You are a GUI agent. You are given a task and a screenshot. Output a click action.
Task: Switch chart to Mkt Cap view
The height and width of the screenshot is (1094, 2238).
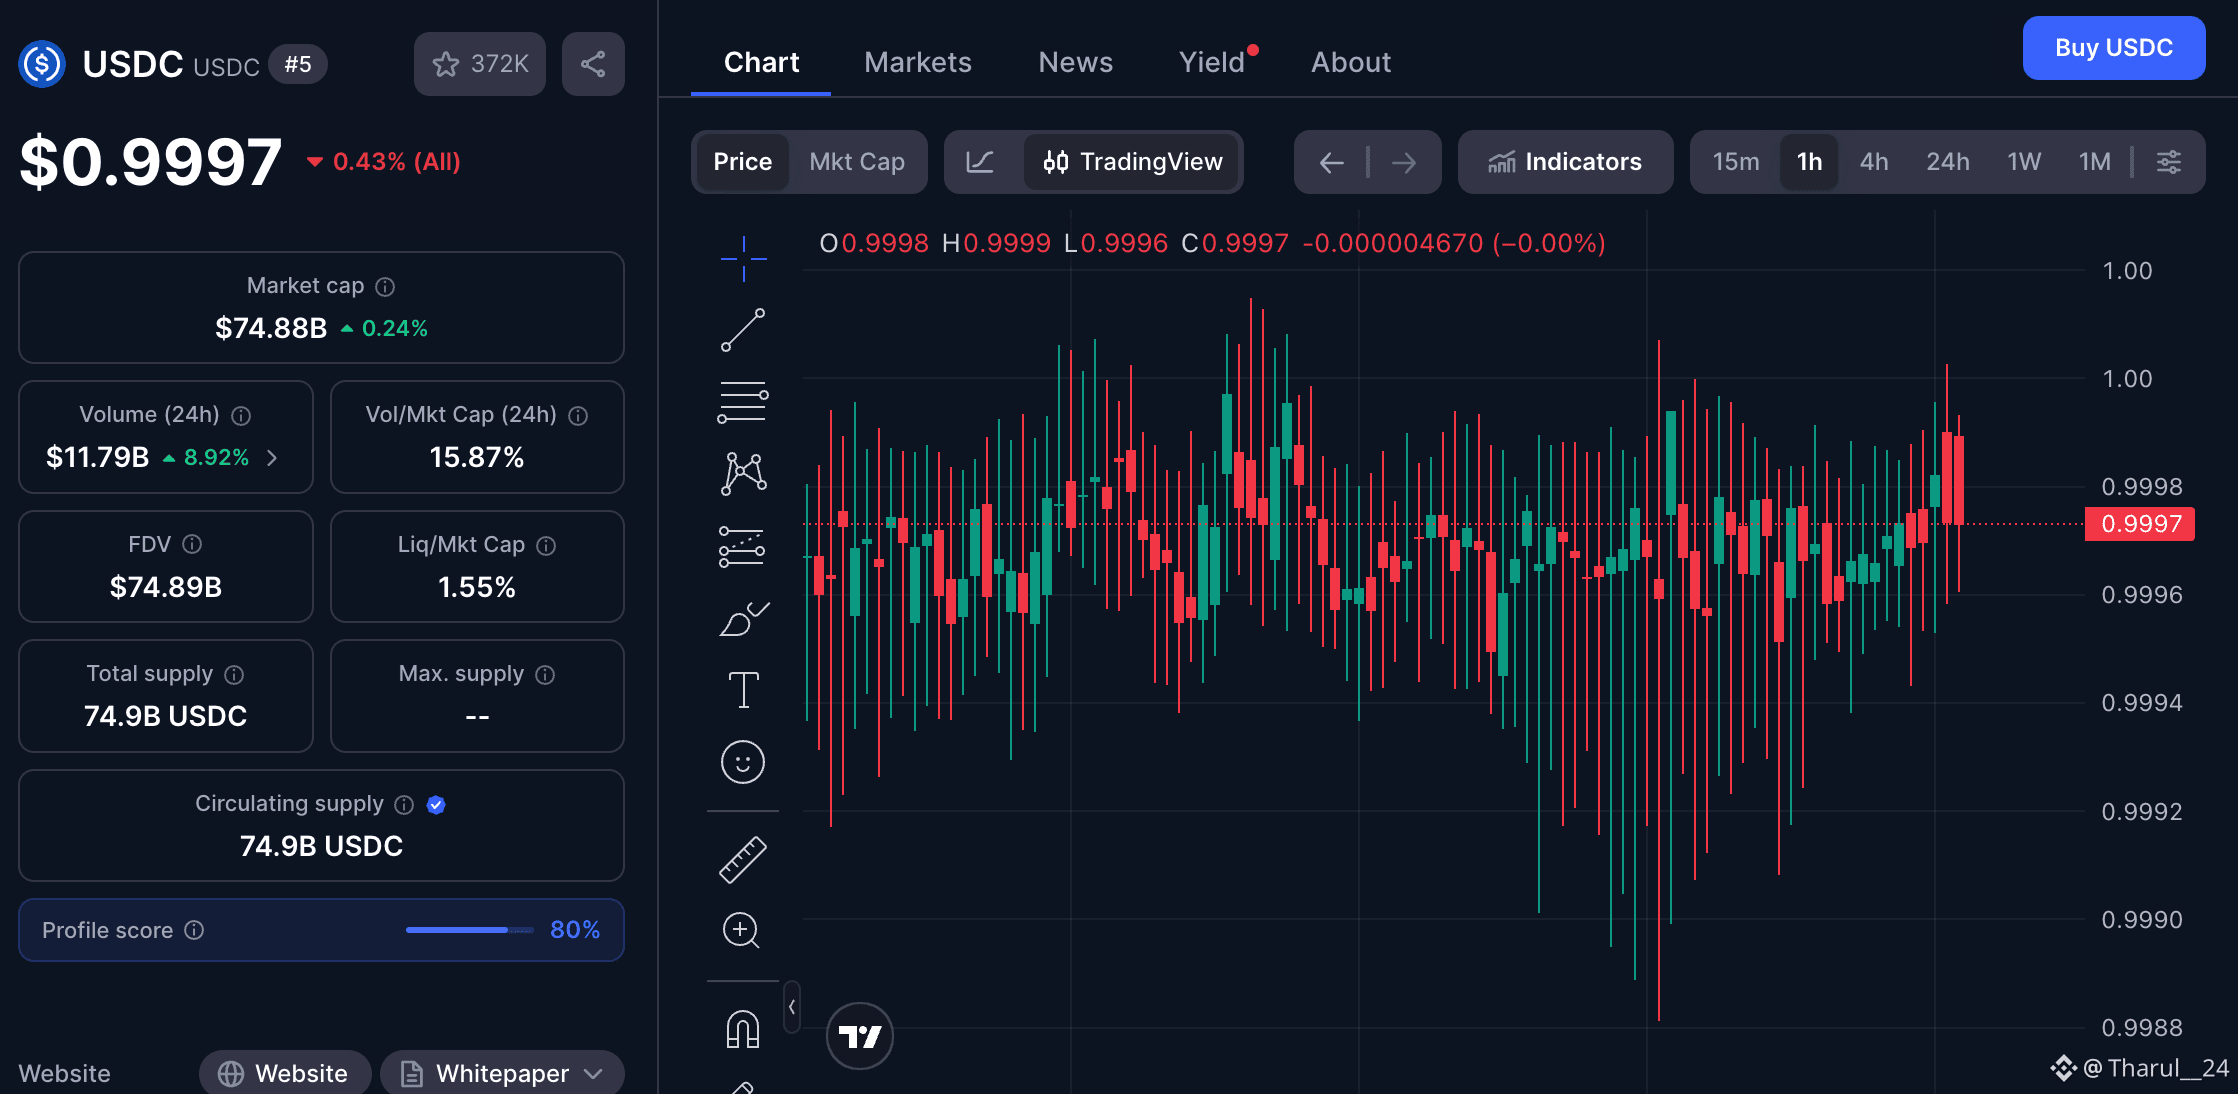click(857, 162)
